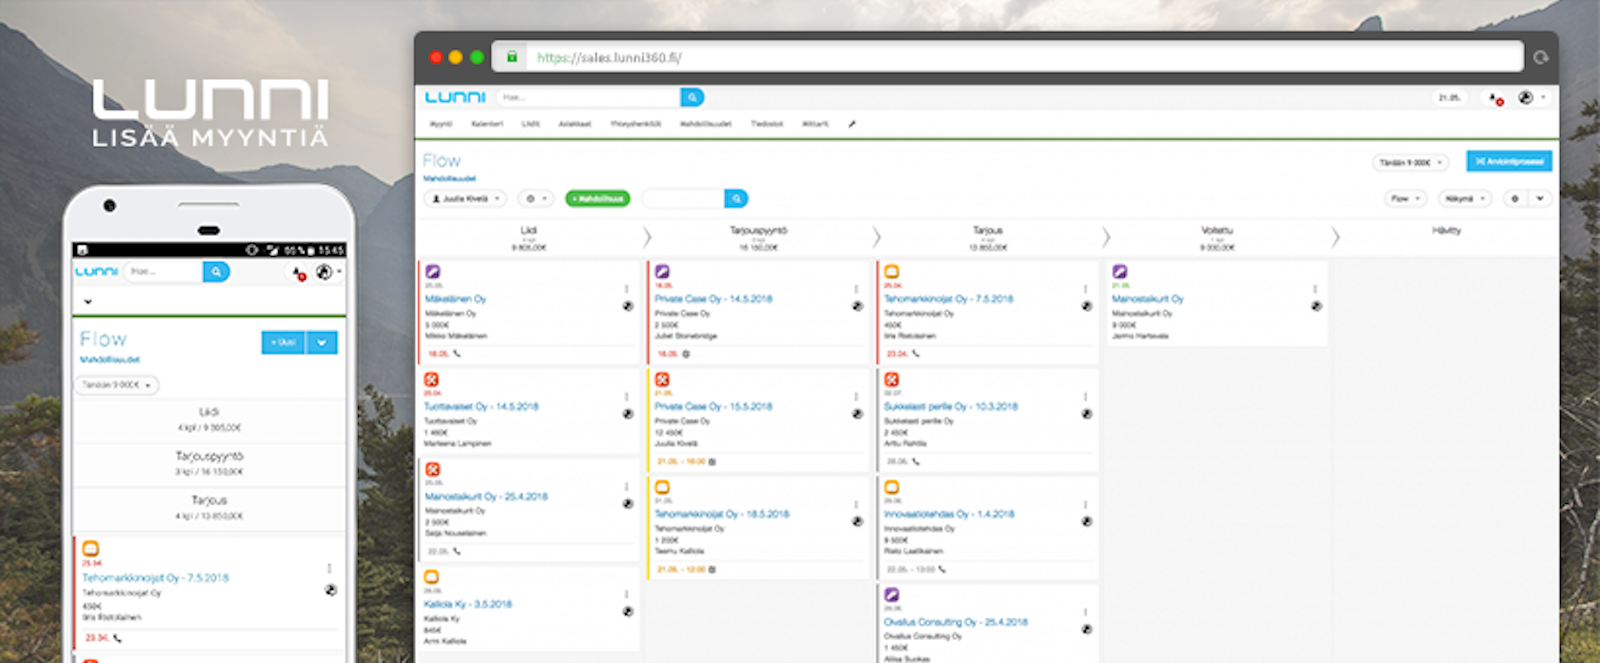Image resolution: width=1600 pixels, height=663 pixels.
Task: Open the Private Case Oy - 14.5.2018 link
Action: (x=713, y=299)
